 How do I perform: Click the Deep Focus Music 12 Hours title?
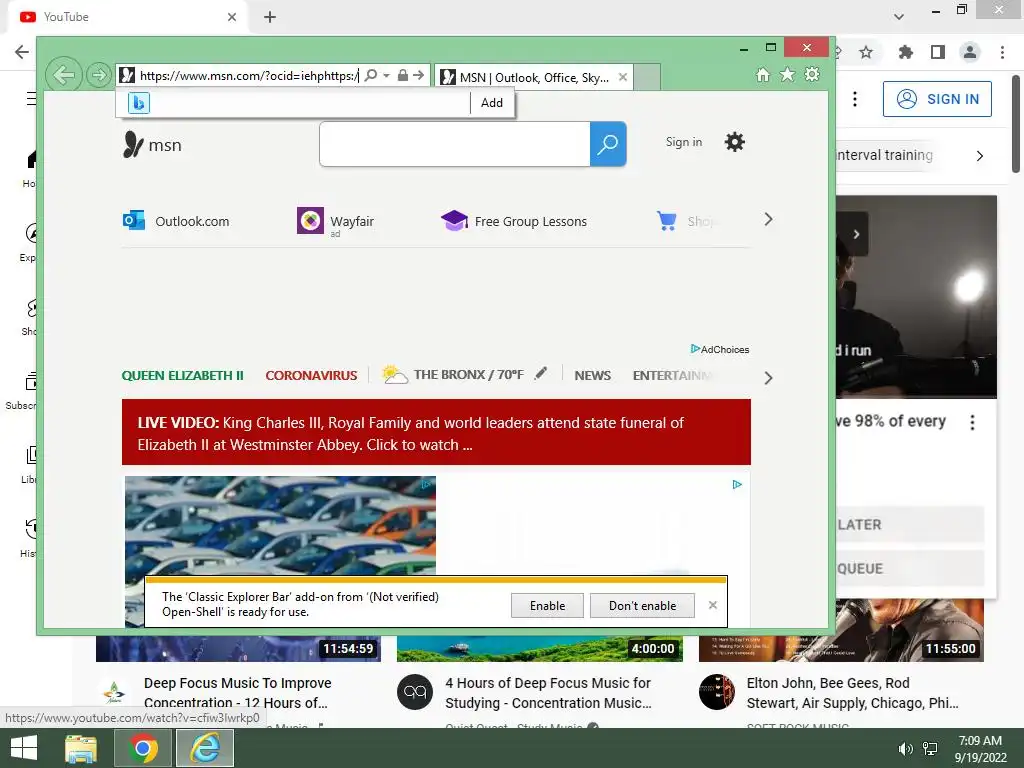(x=237, y=692)
